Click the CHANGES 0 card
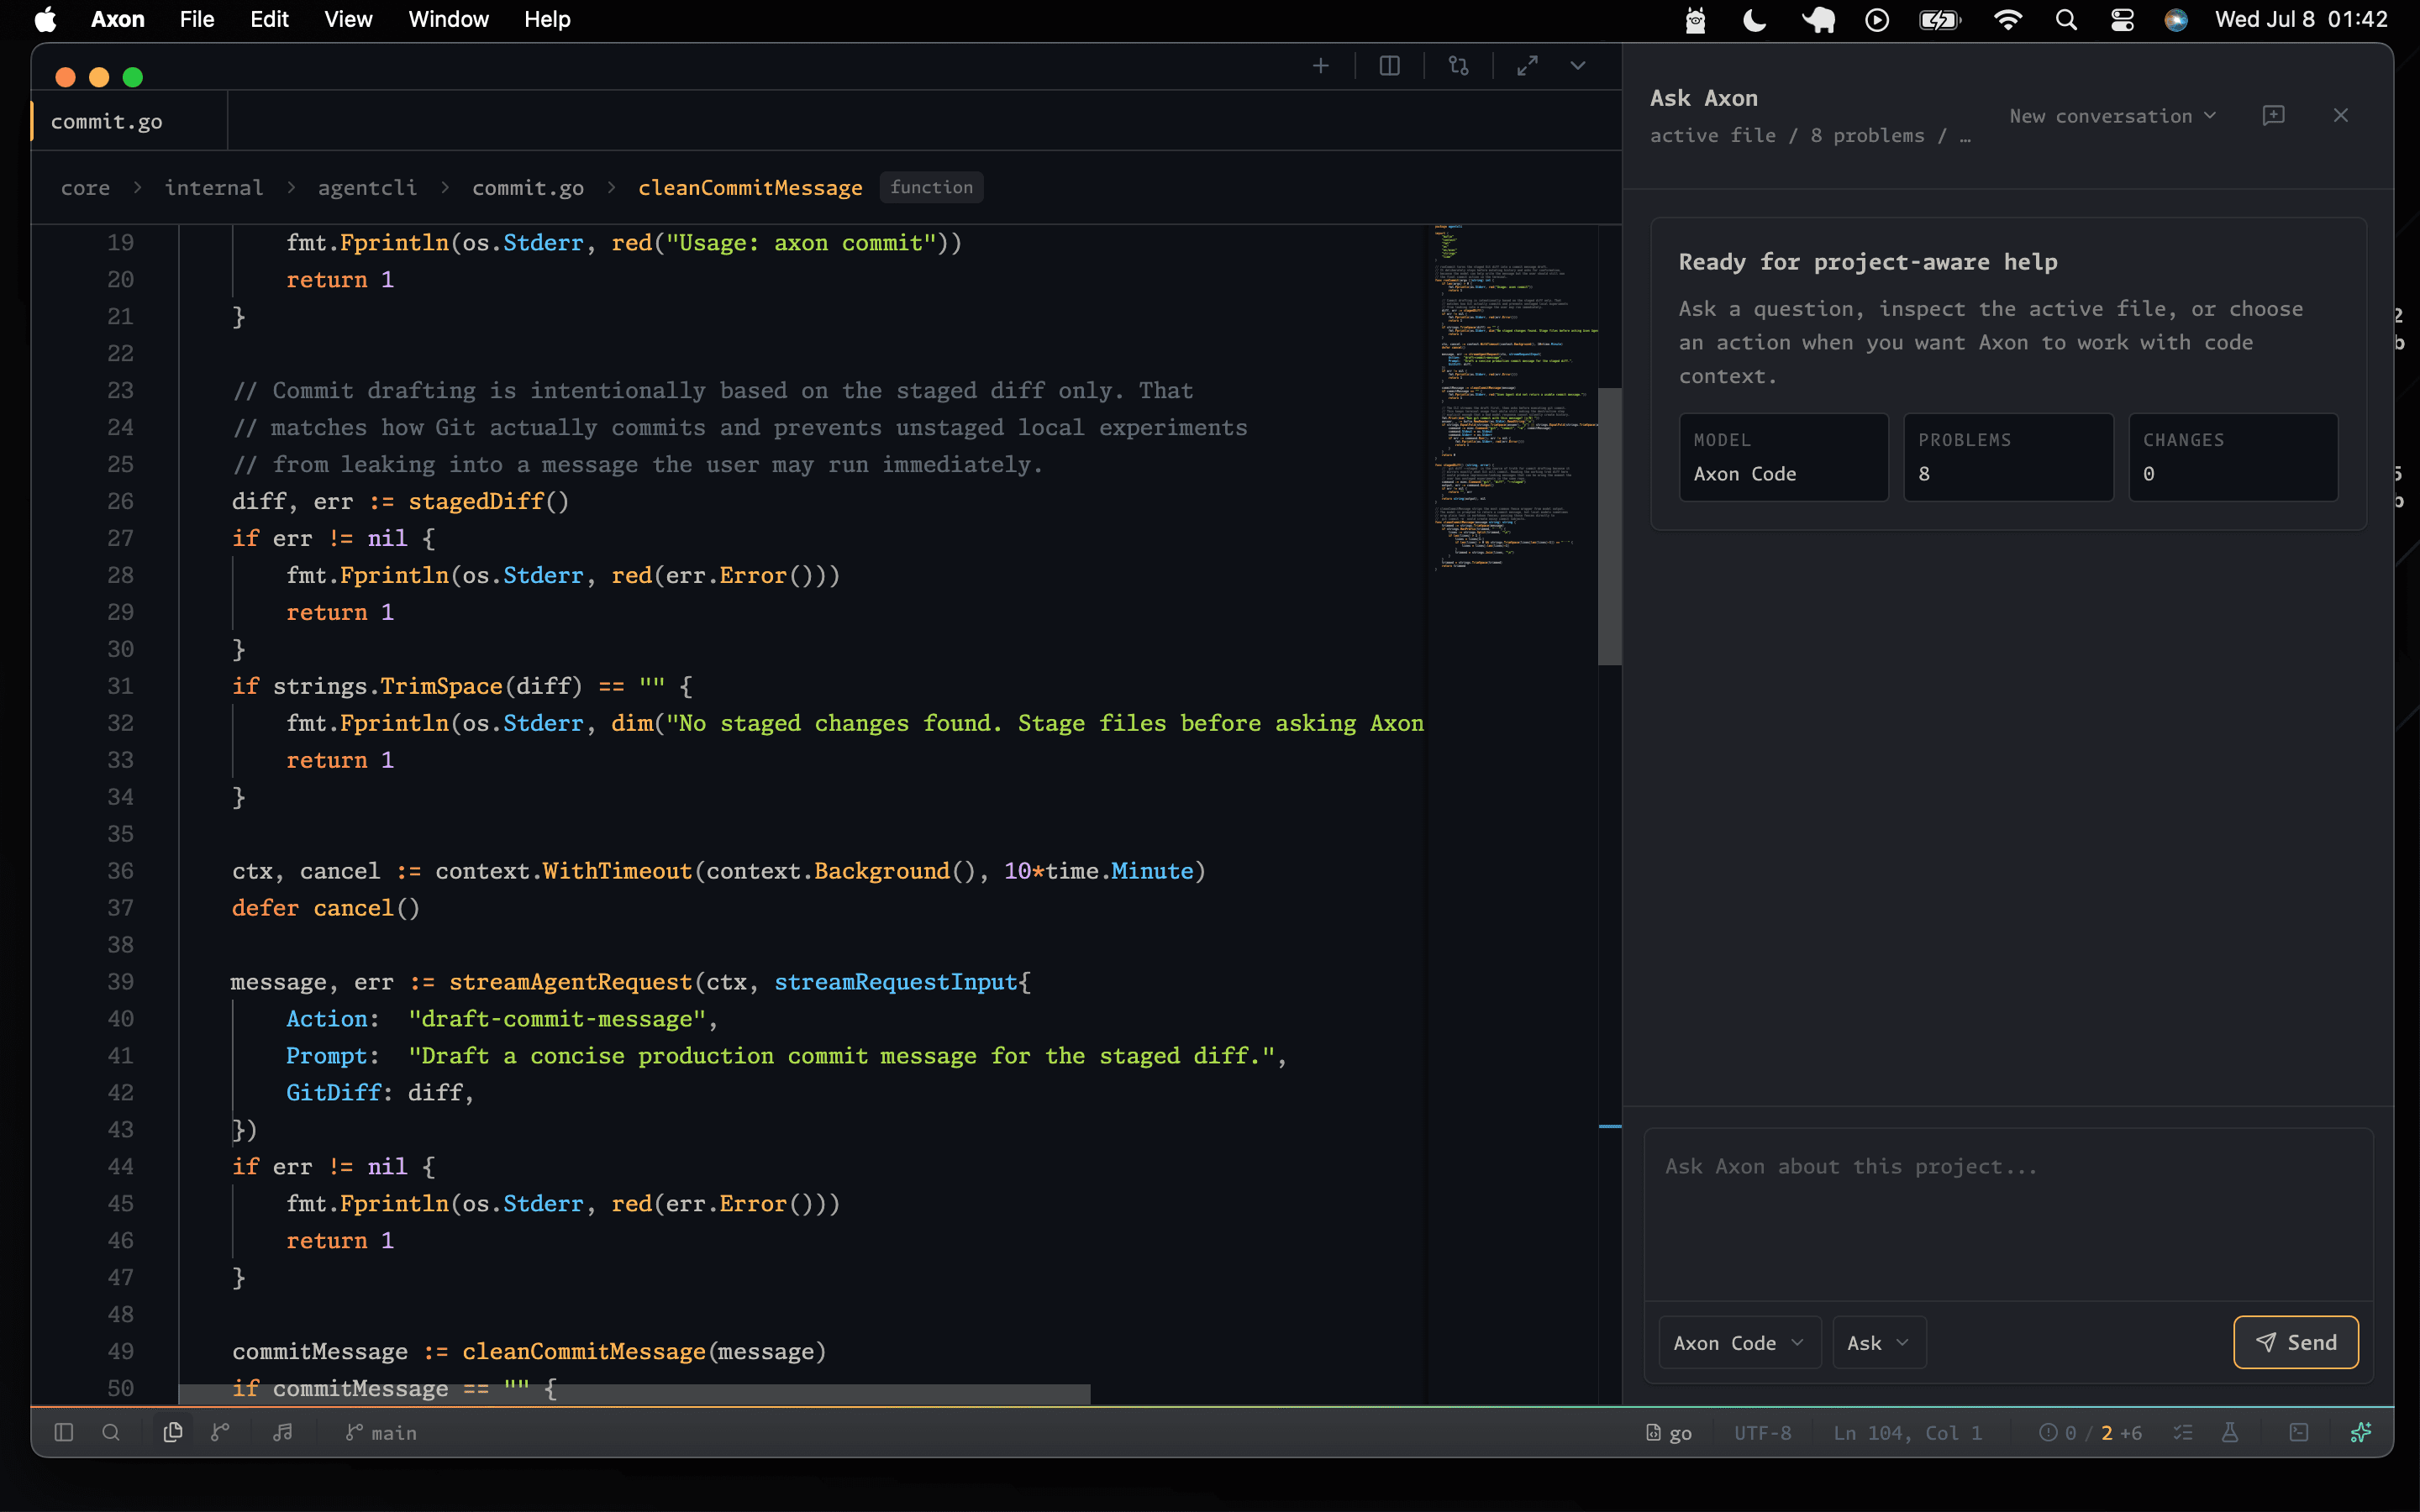The width and height of the screenshot is (2420, 1512). (2233, 457)
